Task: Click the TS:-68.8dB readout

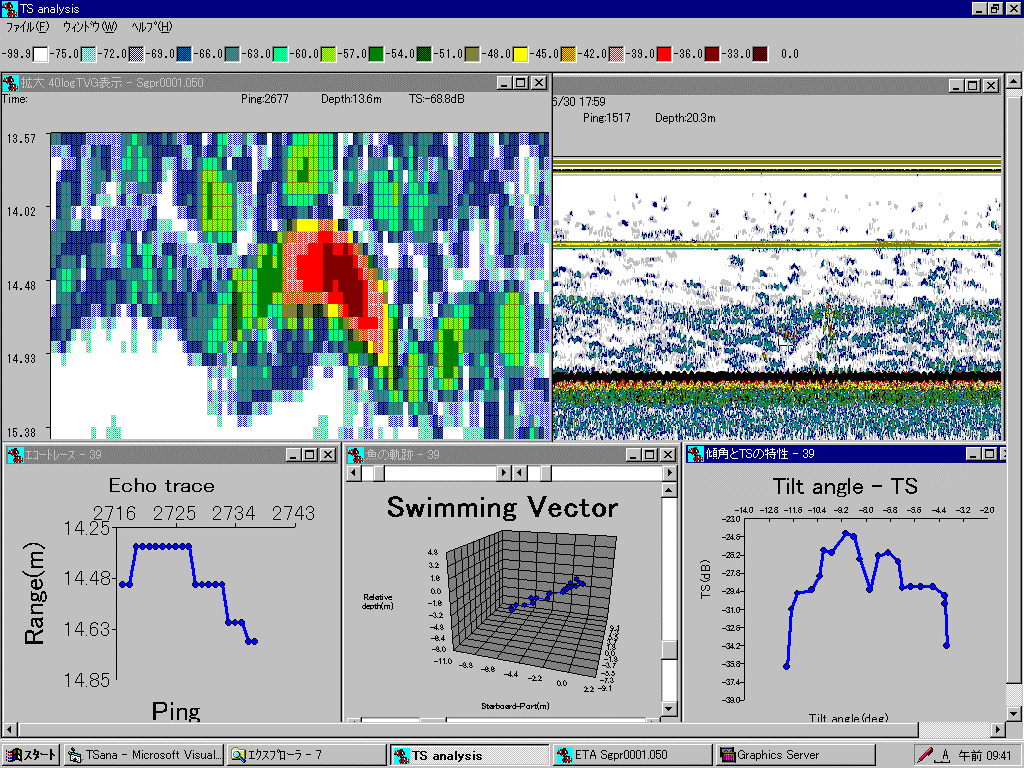Action: click(437, 99)
